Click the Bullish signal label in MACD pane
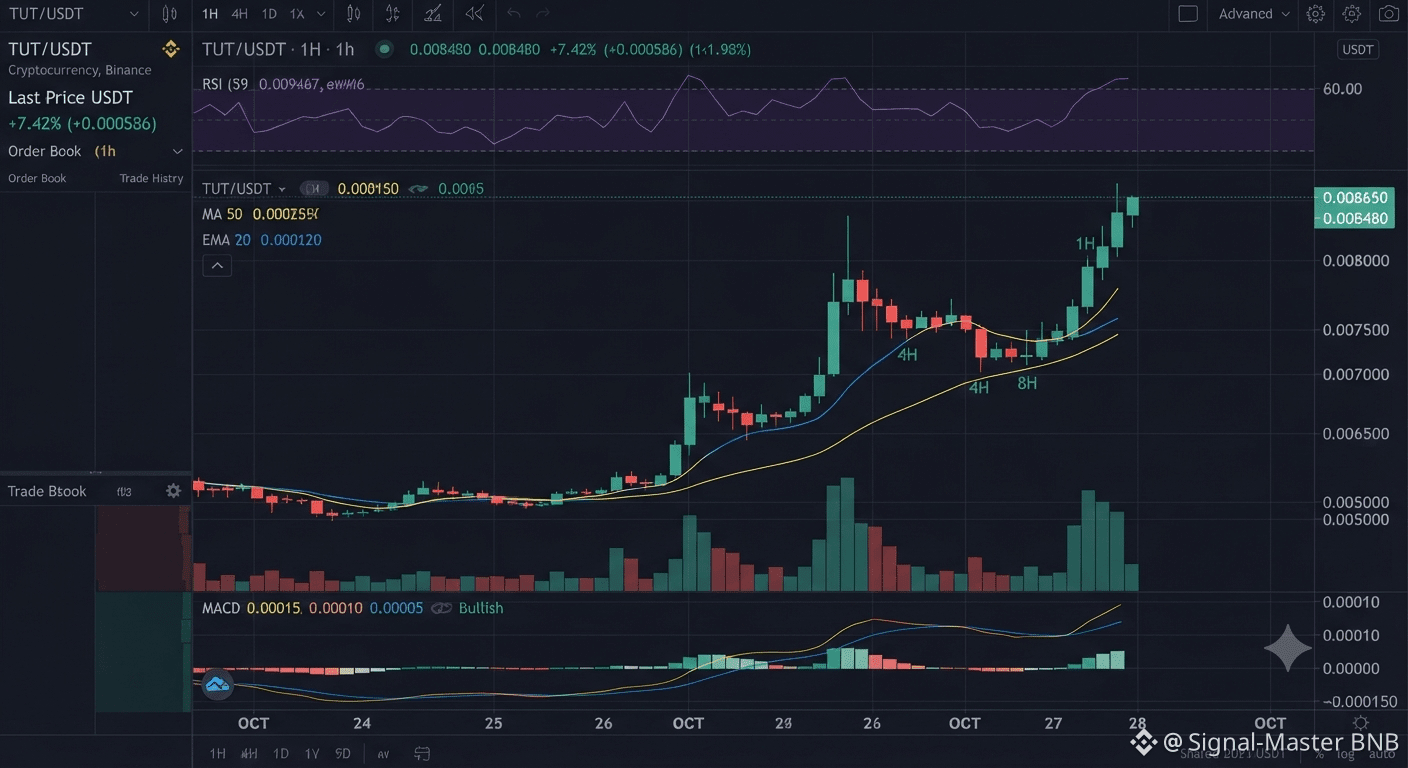The image size is (1408, 768). [x=481, y=608]
